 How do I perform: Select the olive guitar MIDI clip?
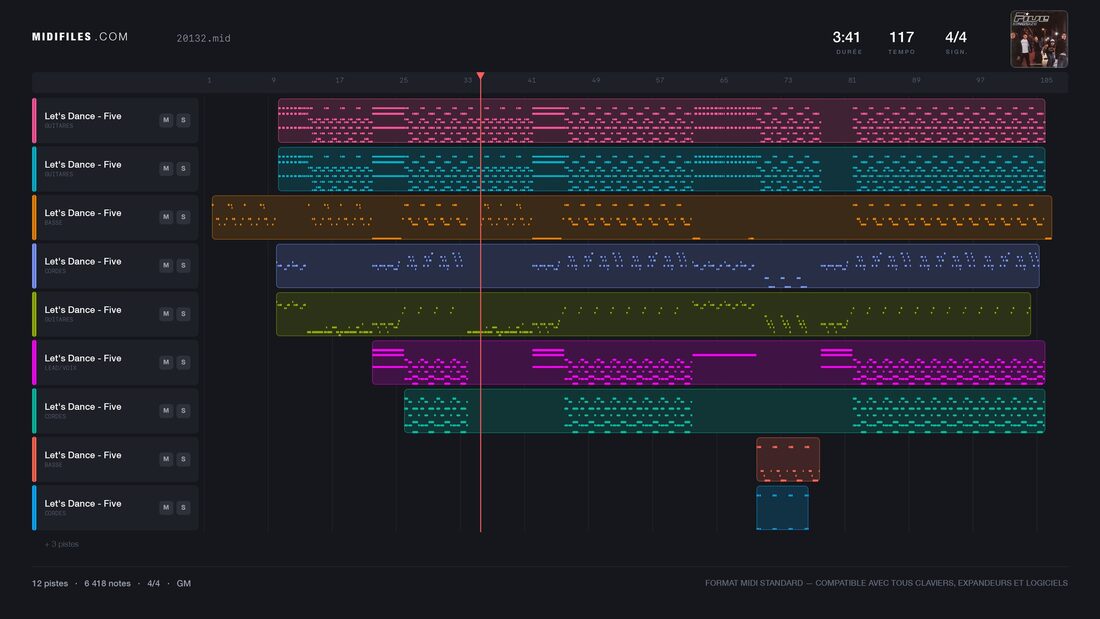[x=653, y=314]
